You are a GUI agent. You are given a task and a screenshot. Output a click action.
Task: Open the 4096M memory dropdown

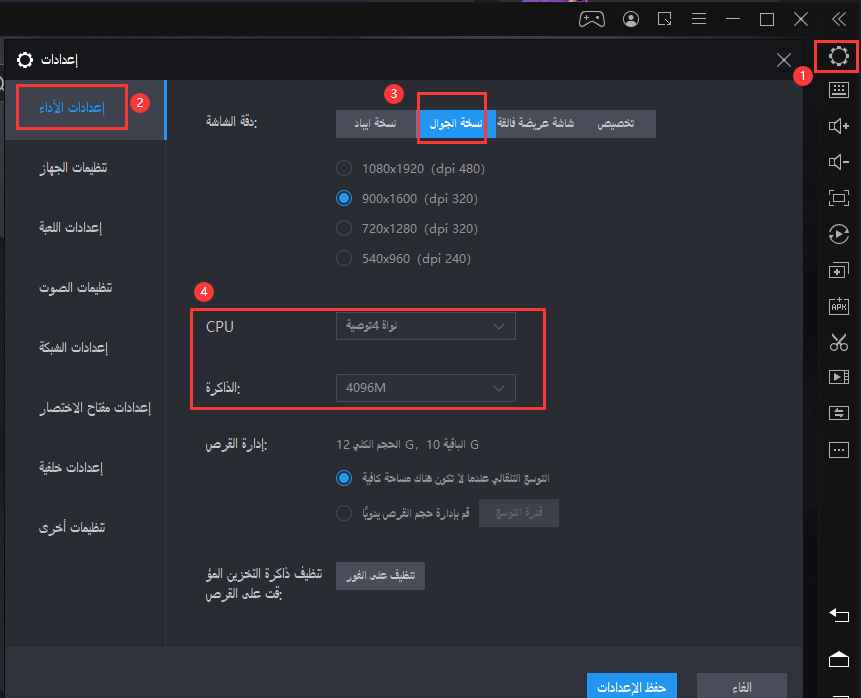(x=425, y=388)
